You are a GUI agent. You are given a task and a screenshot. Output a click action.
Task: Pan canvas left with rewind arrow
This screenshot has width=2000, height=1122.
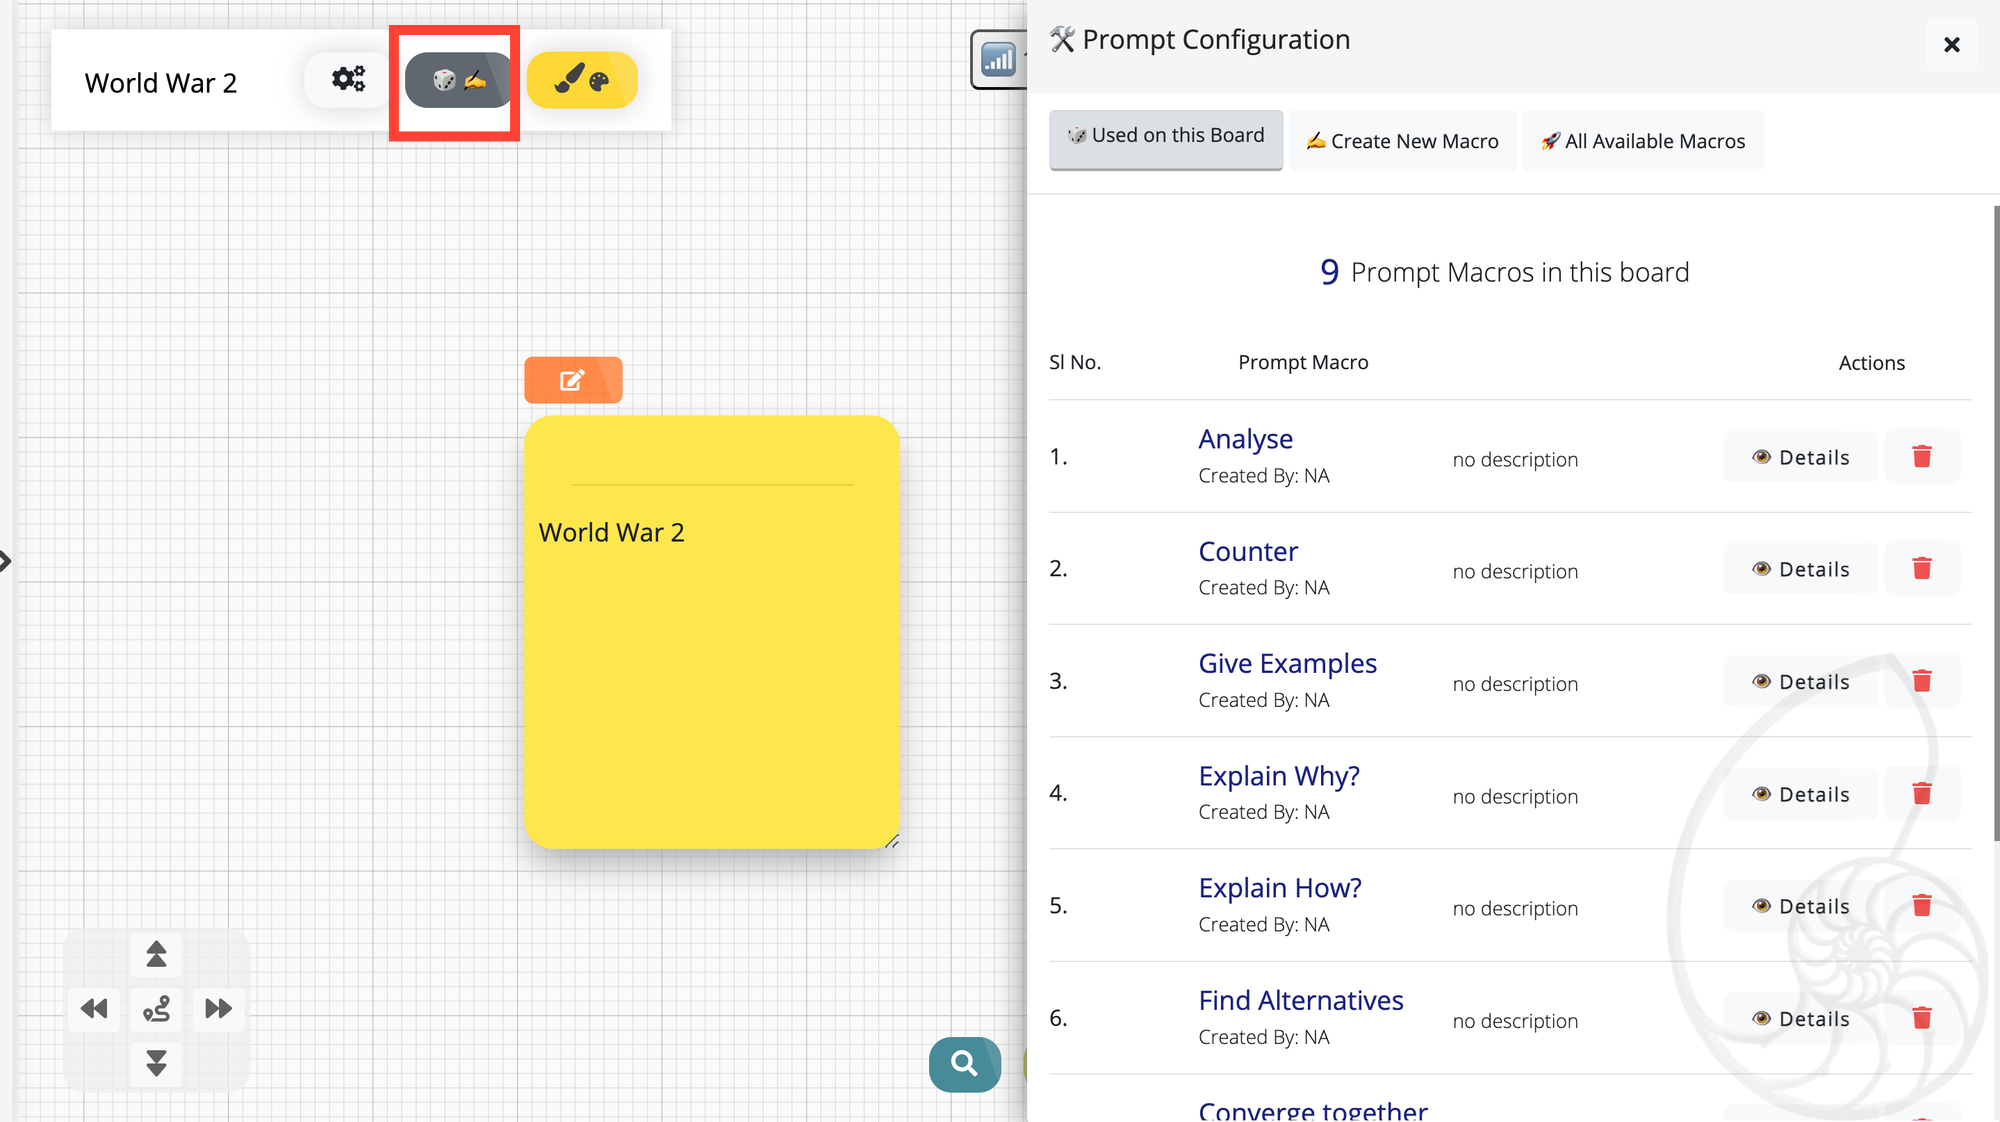pyautogui.click(x=94, y=1008)
